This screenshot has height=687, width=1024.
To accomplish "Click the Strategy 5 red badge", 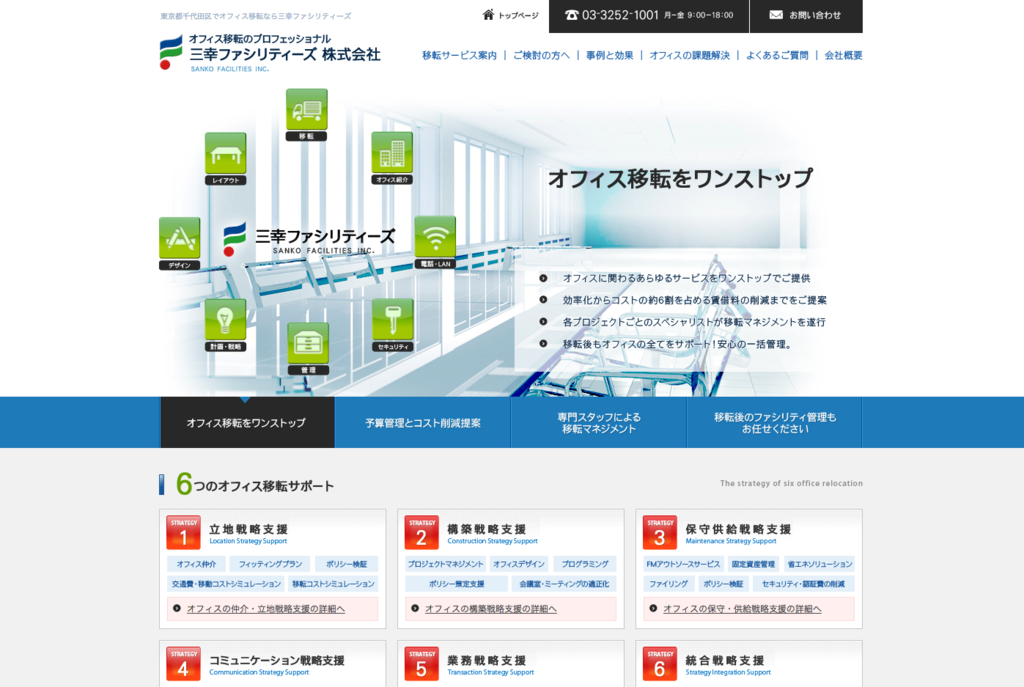I will click(x=421, y=664).
